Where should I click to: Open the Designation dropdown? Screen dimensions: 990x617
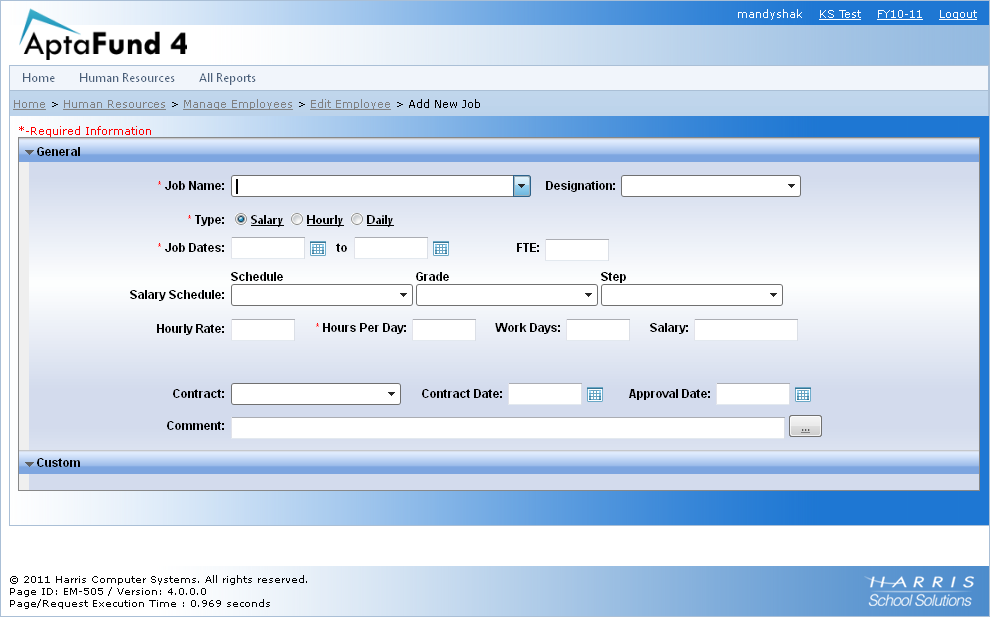tap(711, 186)
